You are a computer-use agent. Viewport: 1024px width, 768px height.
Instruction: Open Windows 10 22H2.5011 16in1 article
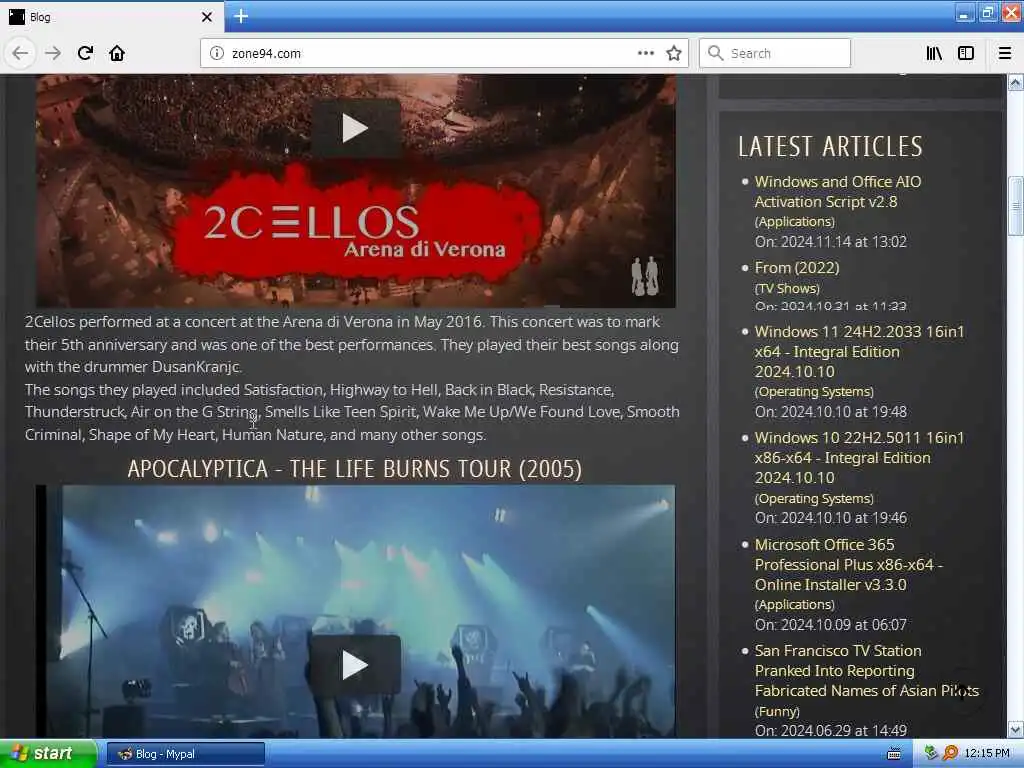pos(859,457)
